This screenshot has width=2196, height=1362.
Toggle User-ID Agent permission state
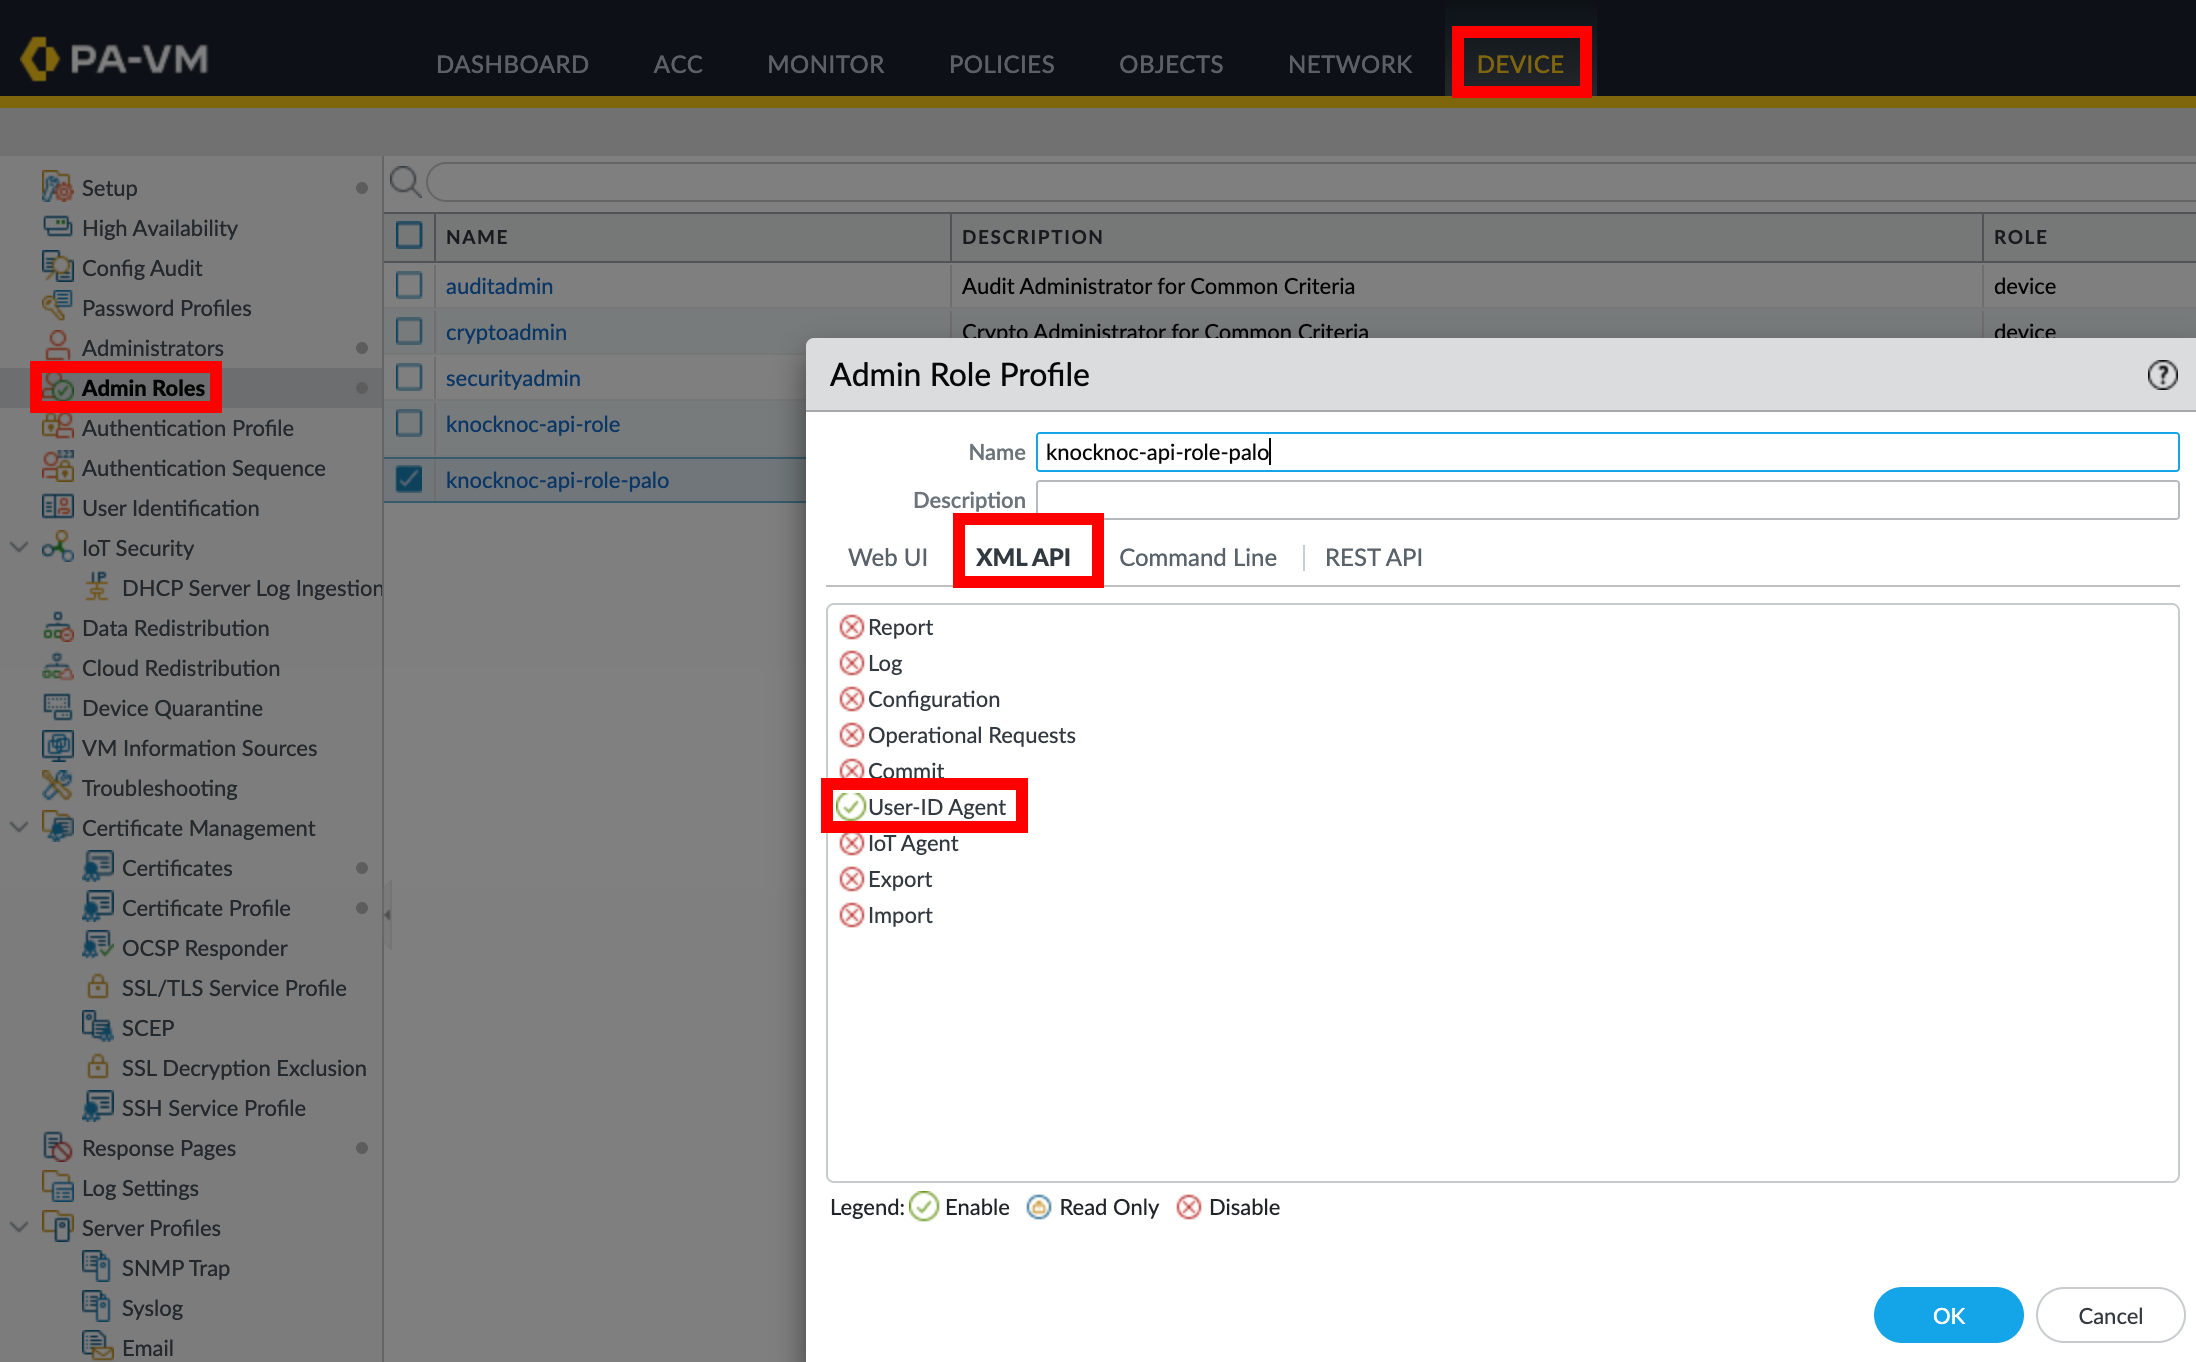(852, 807)
